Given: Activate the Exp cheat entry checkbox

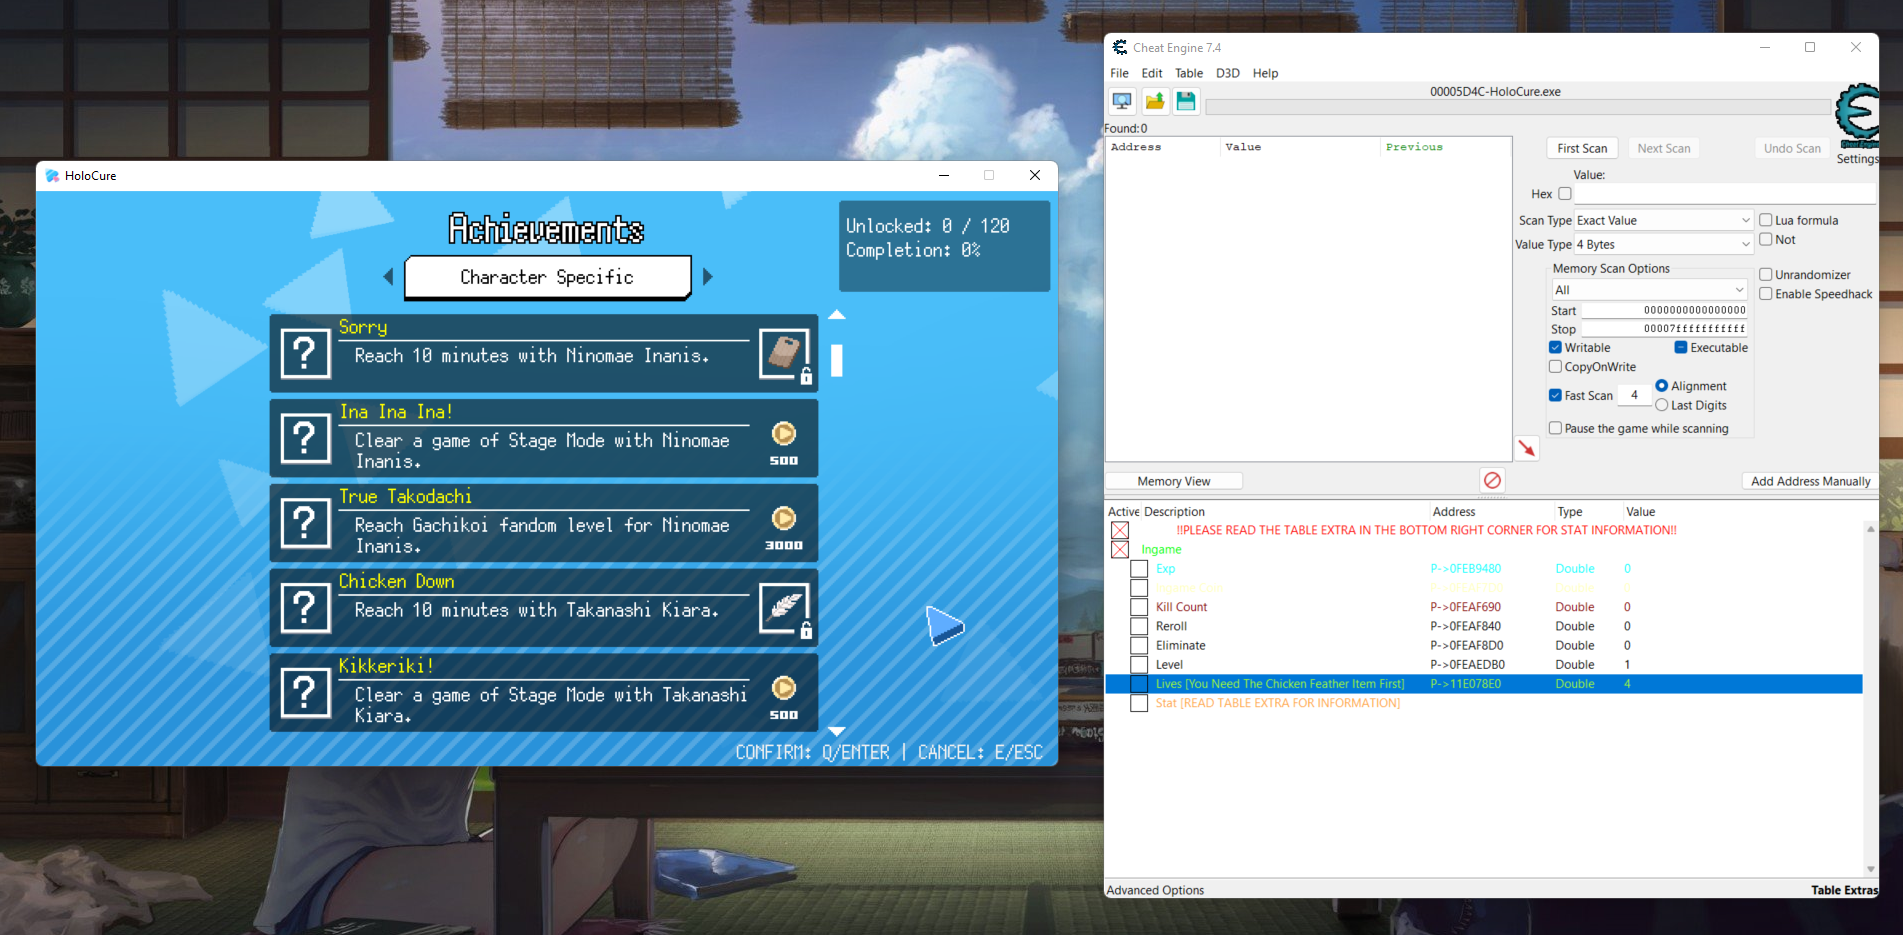Looking at the screenshot, I should [x=1139, y=568].
